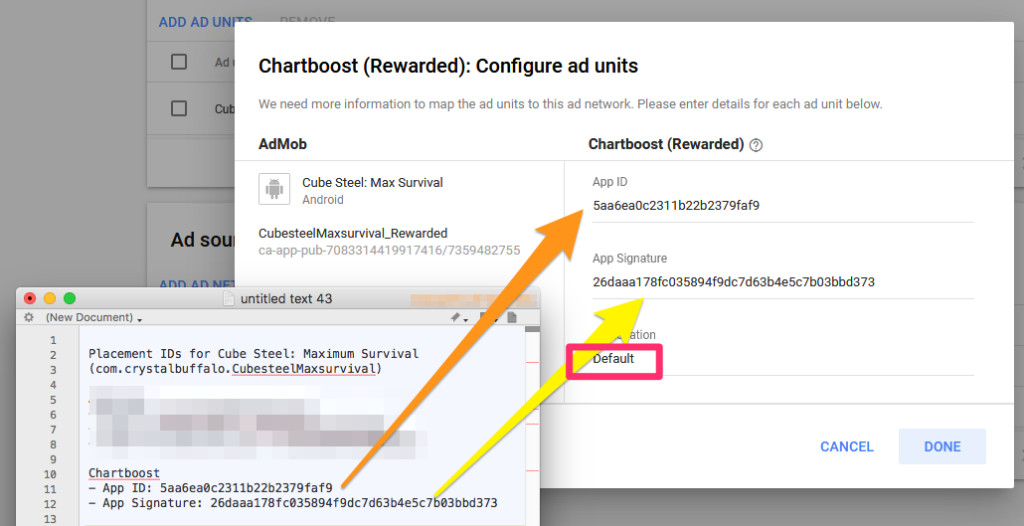Click the DONE button
The width and height of the screenshot is (1024, 526).
coord(942,446)
